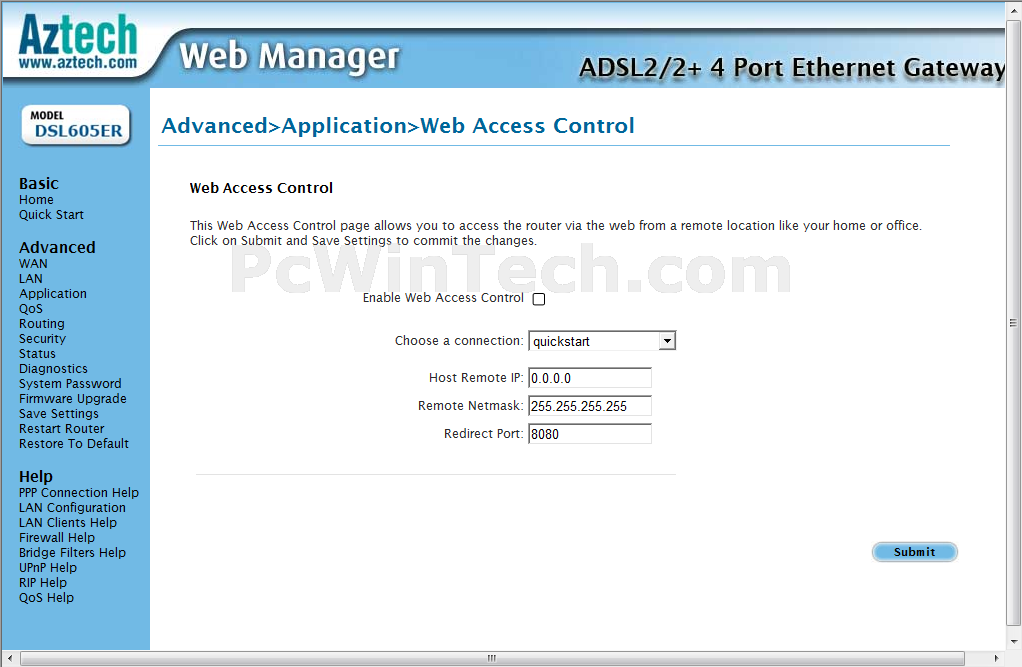Open UPnP Help
This screenshot has width=1022, height=667.
click(x=48, y=567)
